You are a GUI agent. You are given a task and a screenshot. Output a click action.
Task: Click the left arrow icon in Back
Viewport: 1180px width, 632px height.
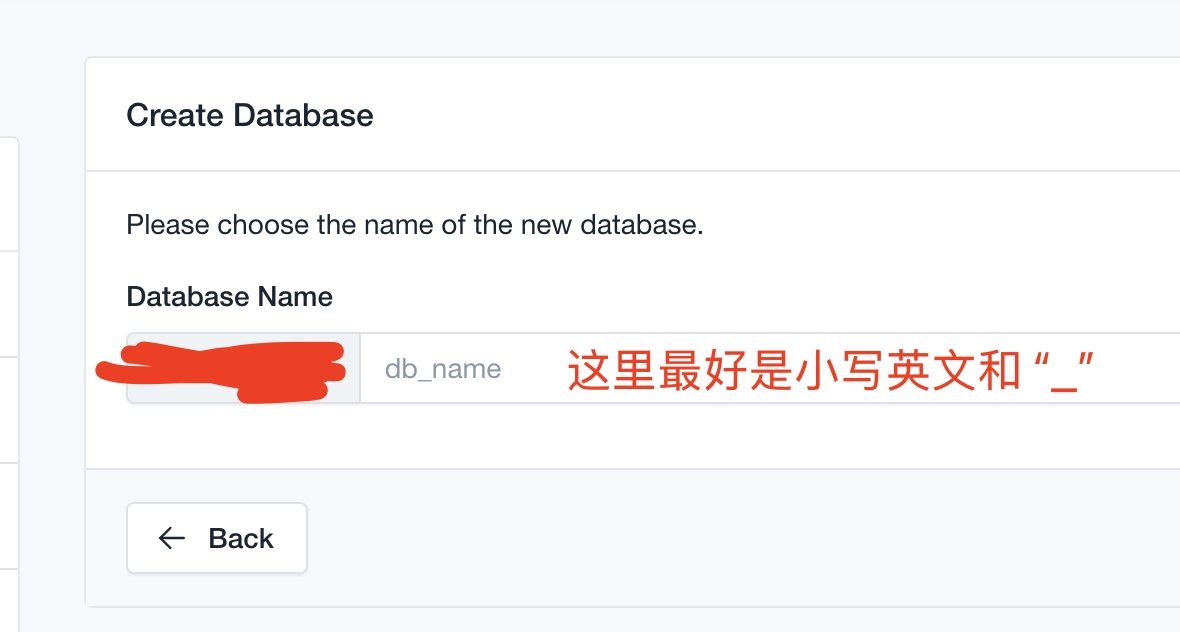172,538
